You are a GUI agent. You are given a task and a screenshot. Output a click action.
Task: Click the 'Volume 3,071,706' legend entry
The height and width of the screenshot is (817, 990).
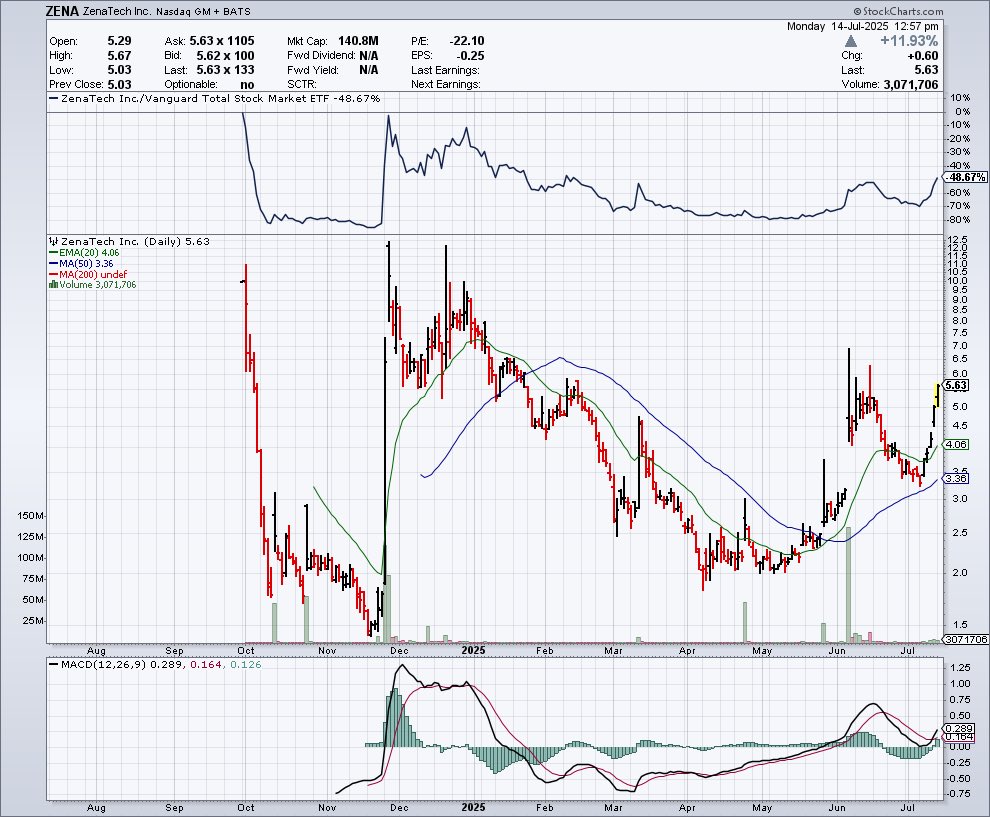click(98, 285)
